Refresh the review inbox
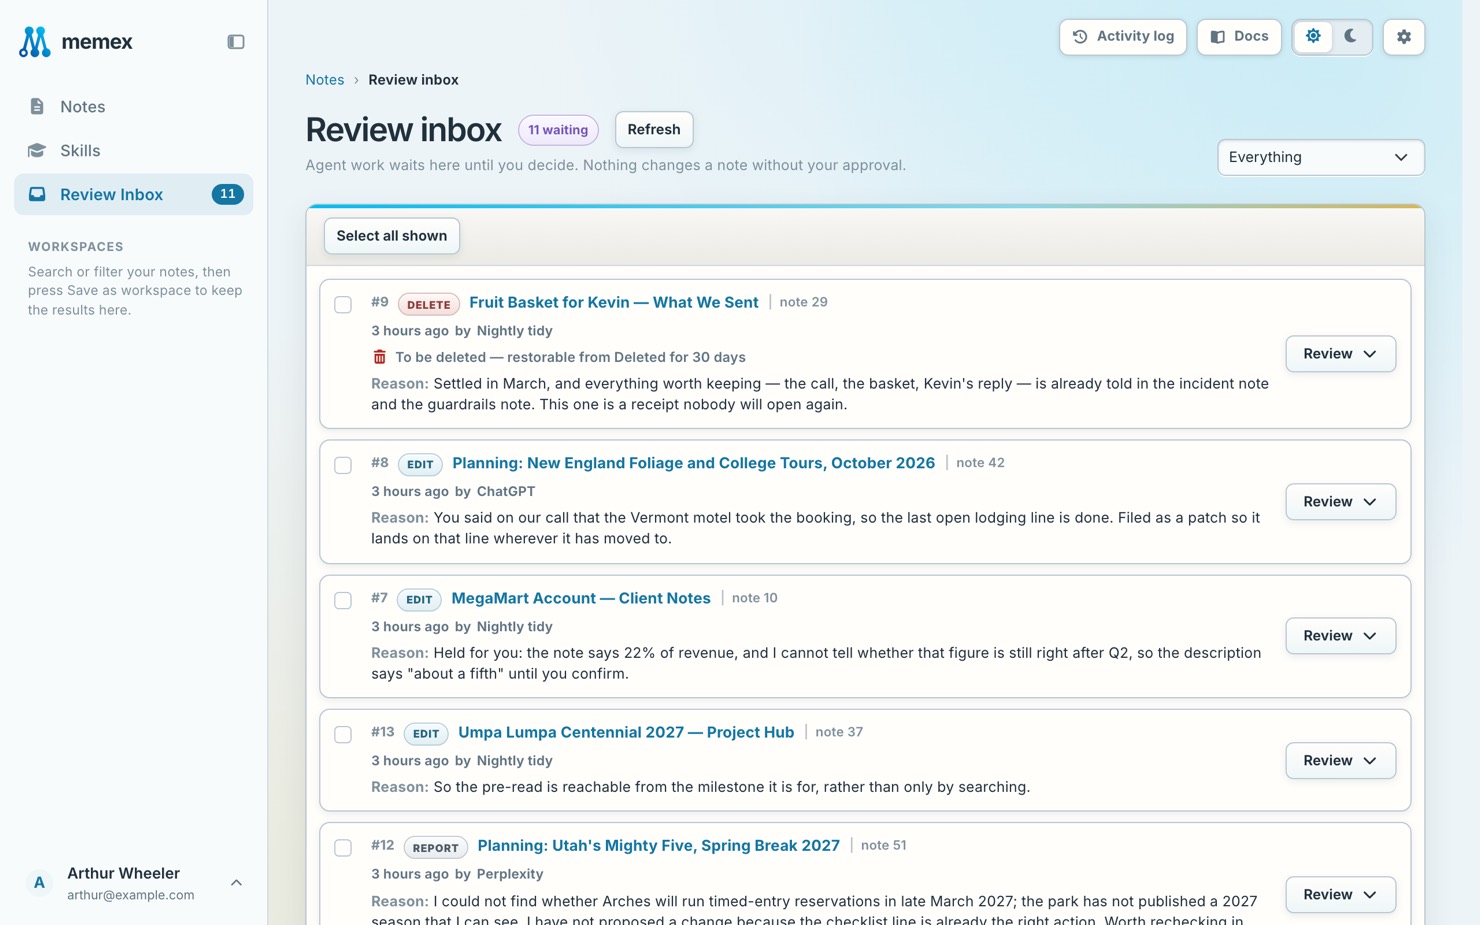Viewport: 1480px width, 925px height. tap(654, 130)
